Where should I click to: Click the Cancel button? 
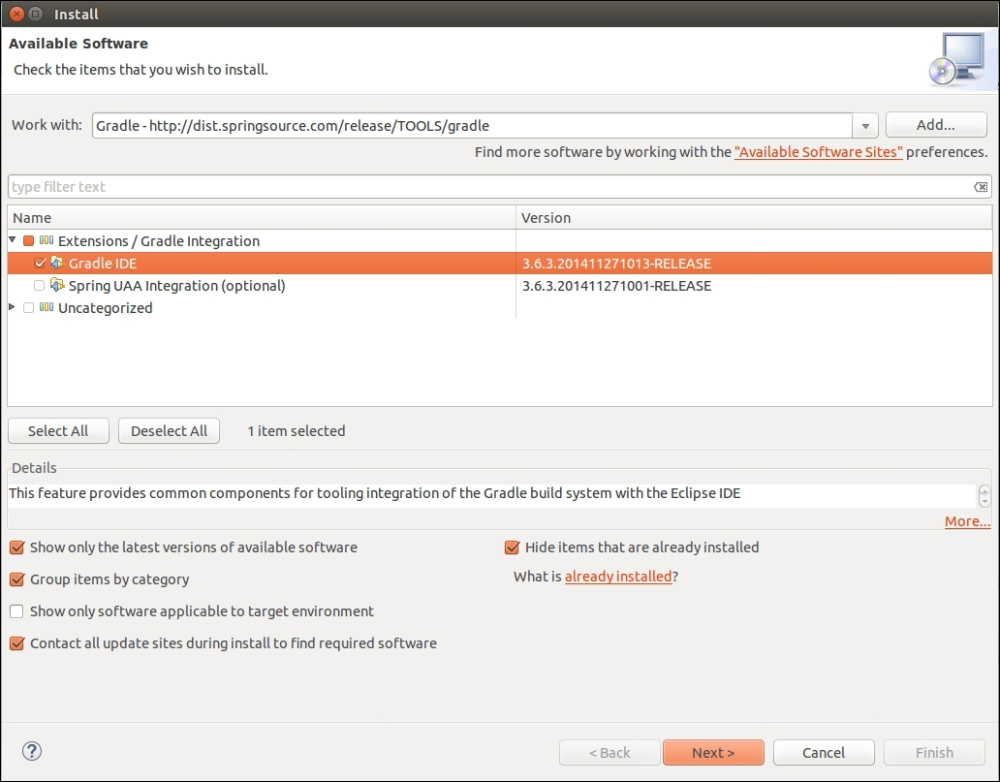tap(823, 753)
